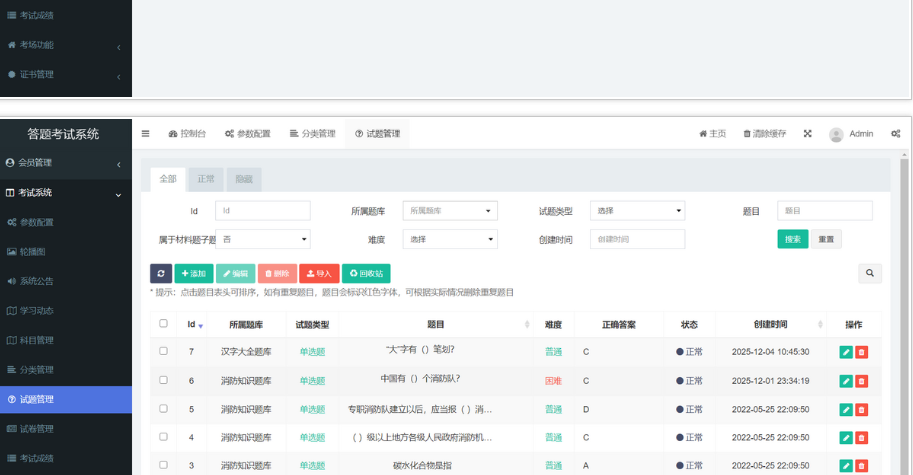Open 学习动态 in the sidebar
Viewport: 913px width, 475px height.
(x=66, y=311)
